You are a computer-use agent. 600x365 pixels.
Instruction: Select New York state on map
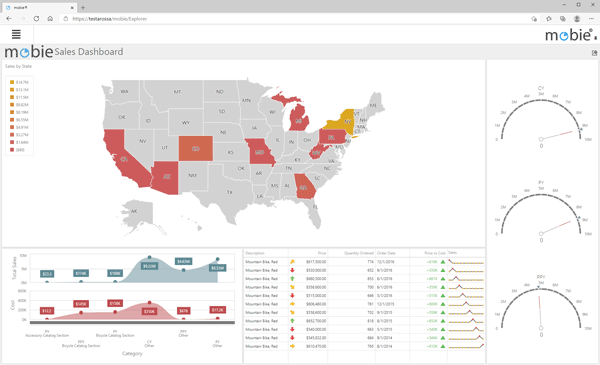(x=342, y=122)
